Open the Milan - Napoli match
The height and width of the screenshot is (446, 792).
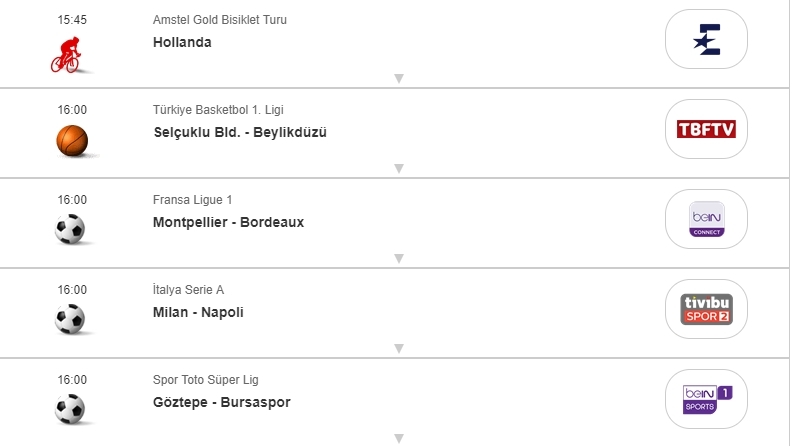click(x=198, y=312)
